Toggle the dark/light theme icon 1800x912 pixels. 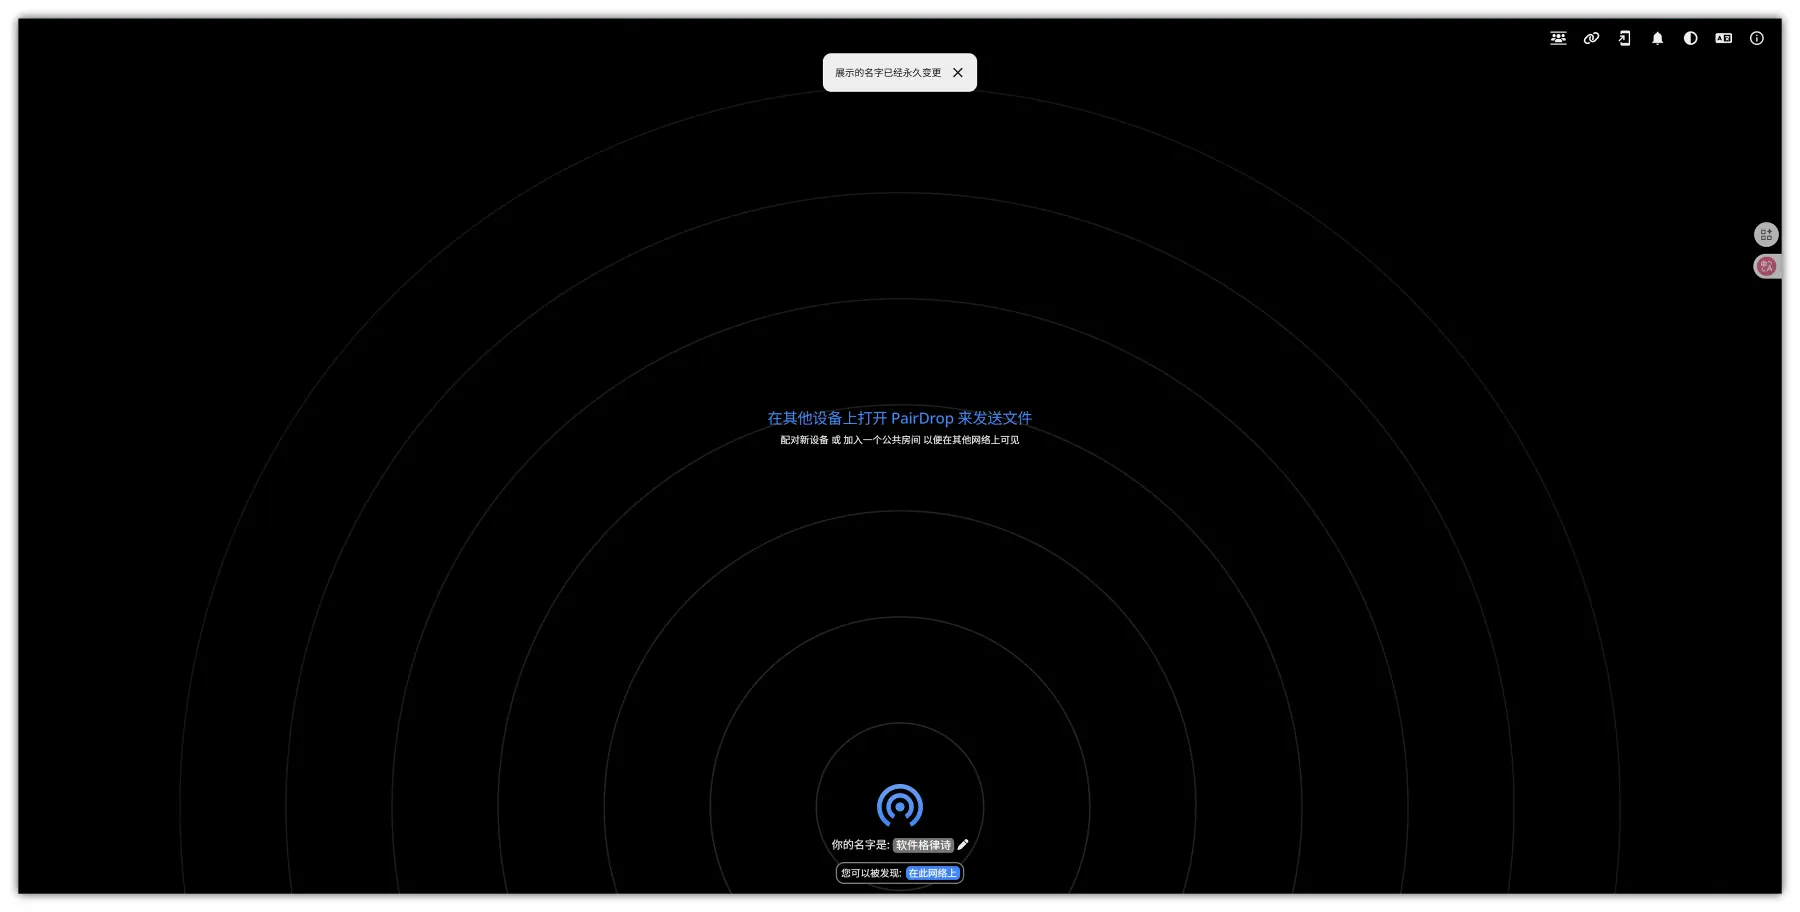1690,38
